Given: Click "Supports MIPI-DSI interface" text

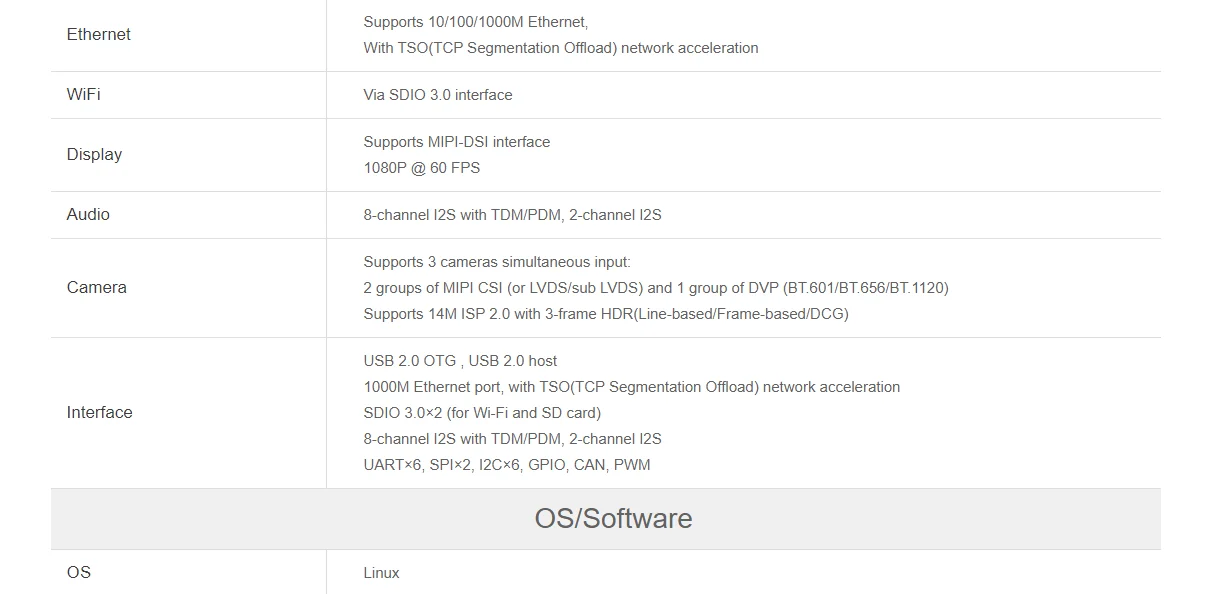Looking at the screenshot, I should coord(456,142).
